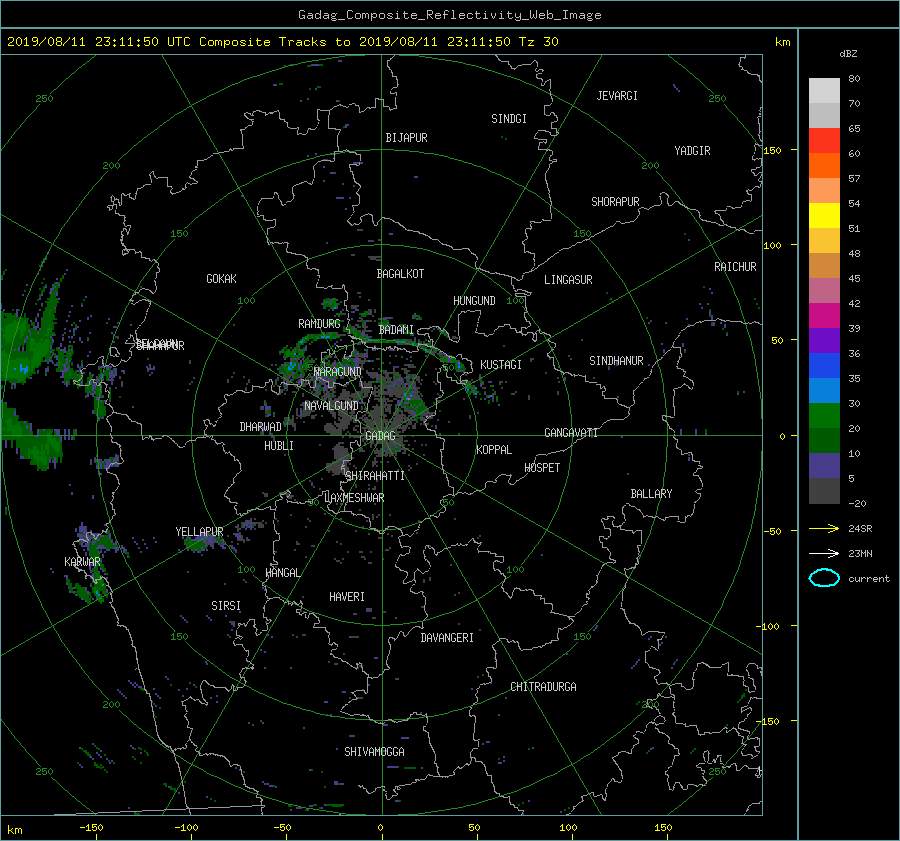Pick the dark orange 57-60 dBZ swatch

point(824,165)
